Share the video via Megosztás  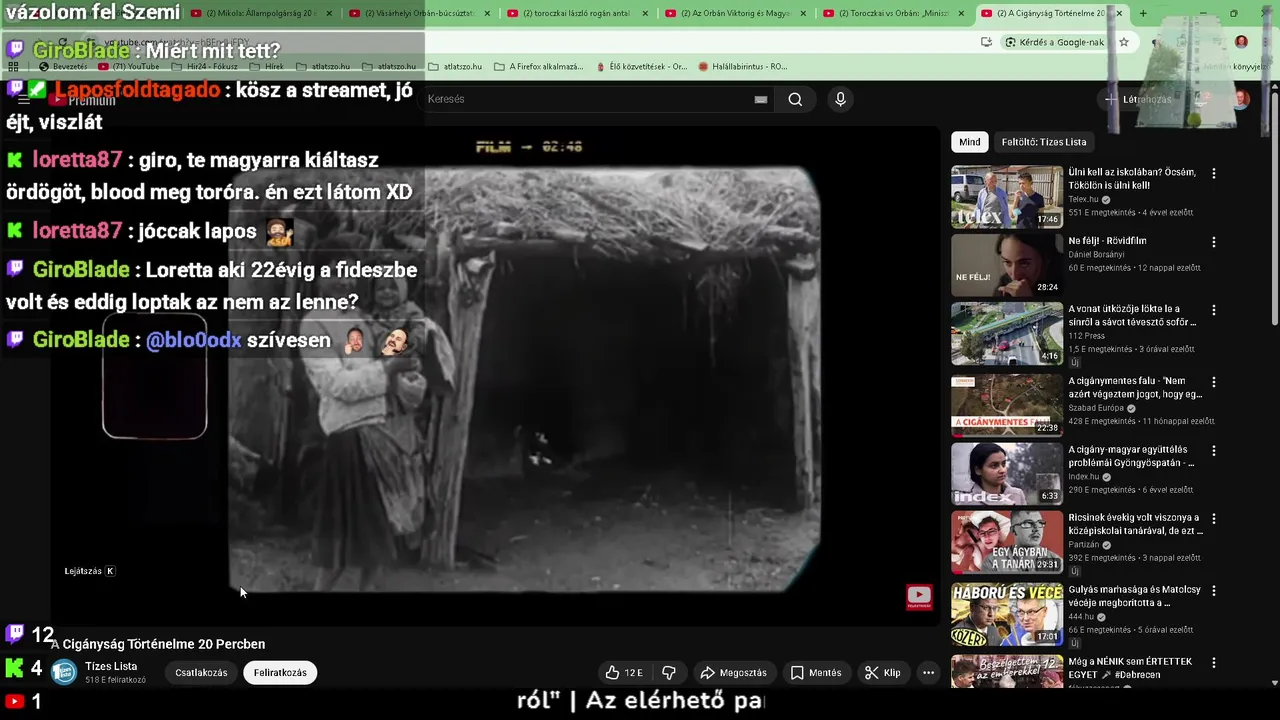(733, 673)
